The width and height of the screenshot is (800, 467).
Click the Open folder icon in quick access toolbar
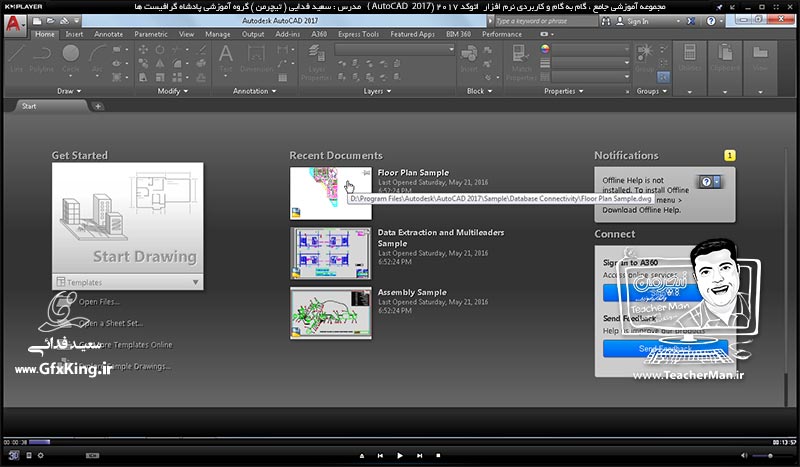[51, 21]
